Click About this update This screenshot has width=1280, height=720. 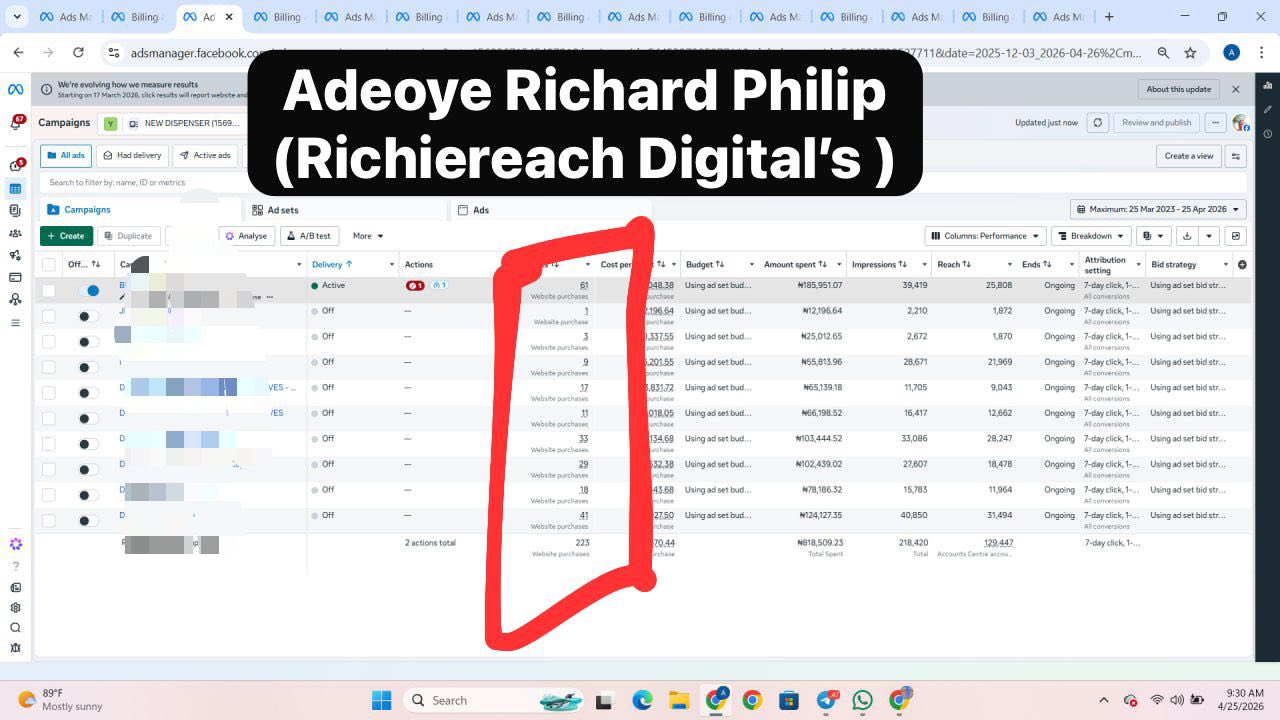1178,89
